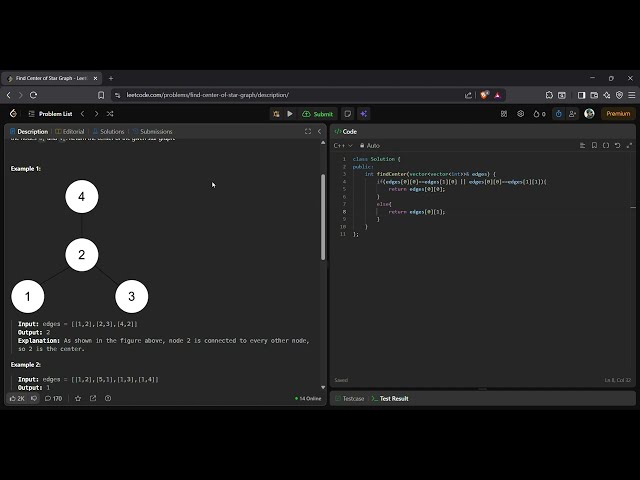Open the notes icon beside Submit
This screenshot has height=480, width=640.
348,114
